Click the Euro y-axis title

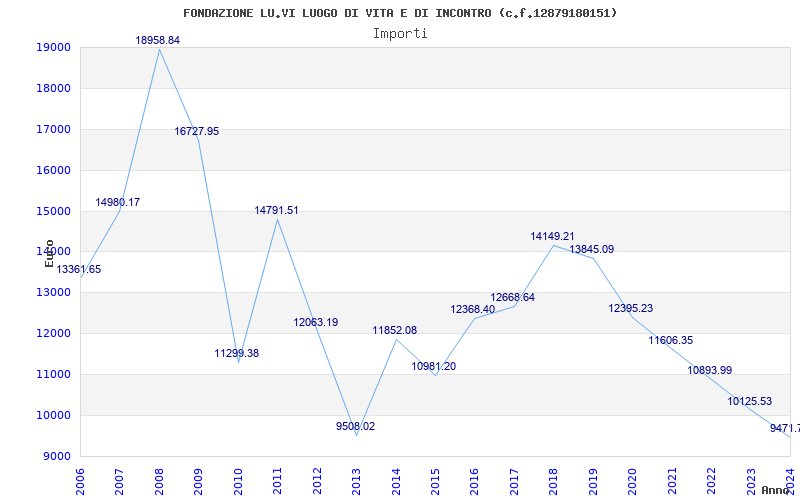pyautogui.click(x=49, y=253)
